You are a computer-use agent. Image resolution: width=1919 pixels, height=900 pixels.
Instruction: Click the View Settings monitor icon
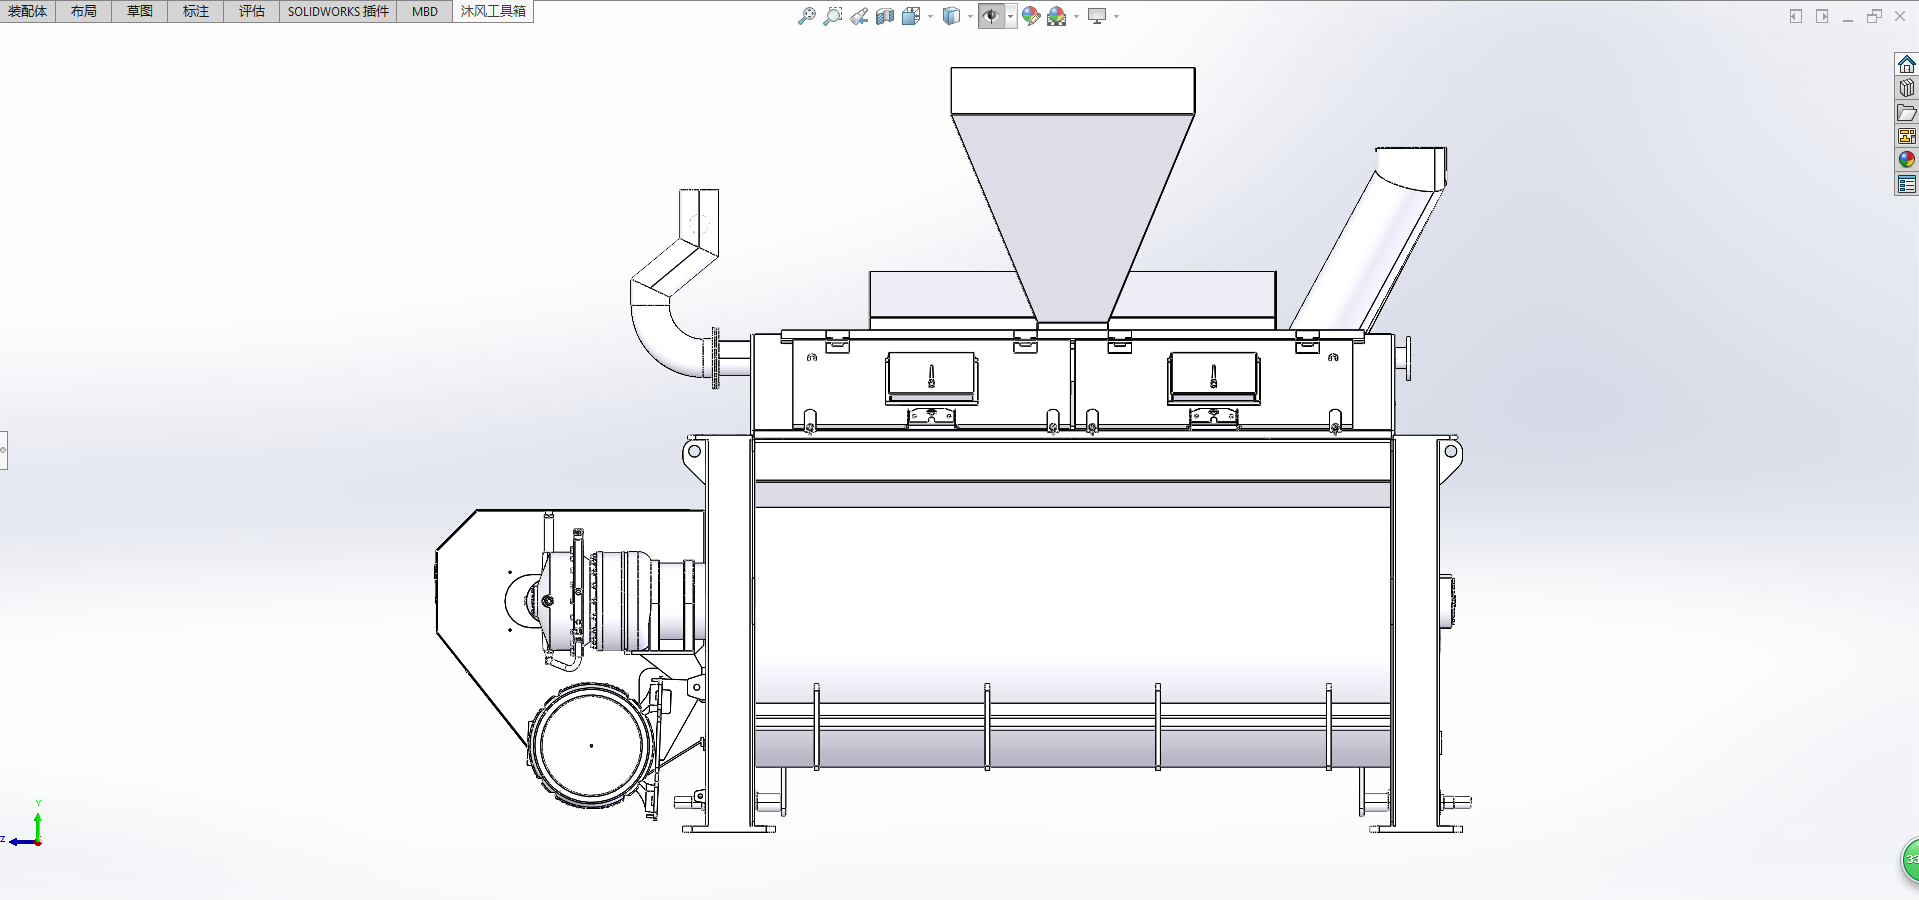click(1097, 16)
